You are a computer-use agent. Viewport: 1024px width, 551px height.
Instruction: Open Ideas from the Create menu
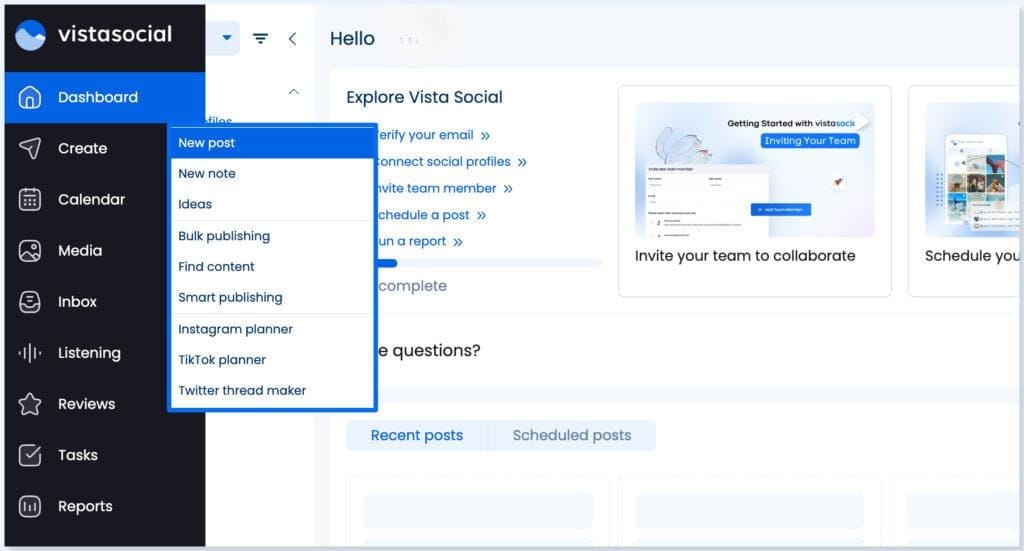pyautogui.click(x=272, y=204)
